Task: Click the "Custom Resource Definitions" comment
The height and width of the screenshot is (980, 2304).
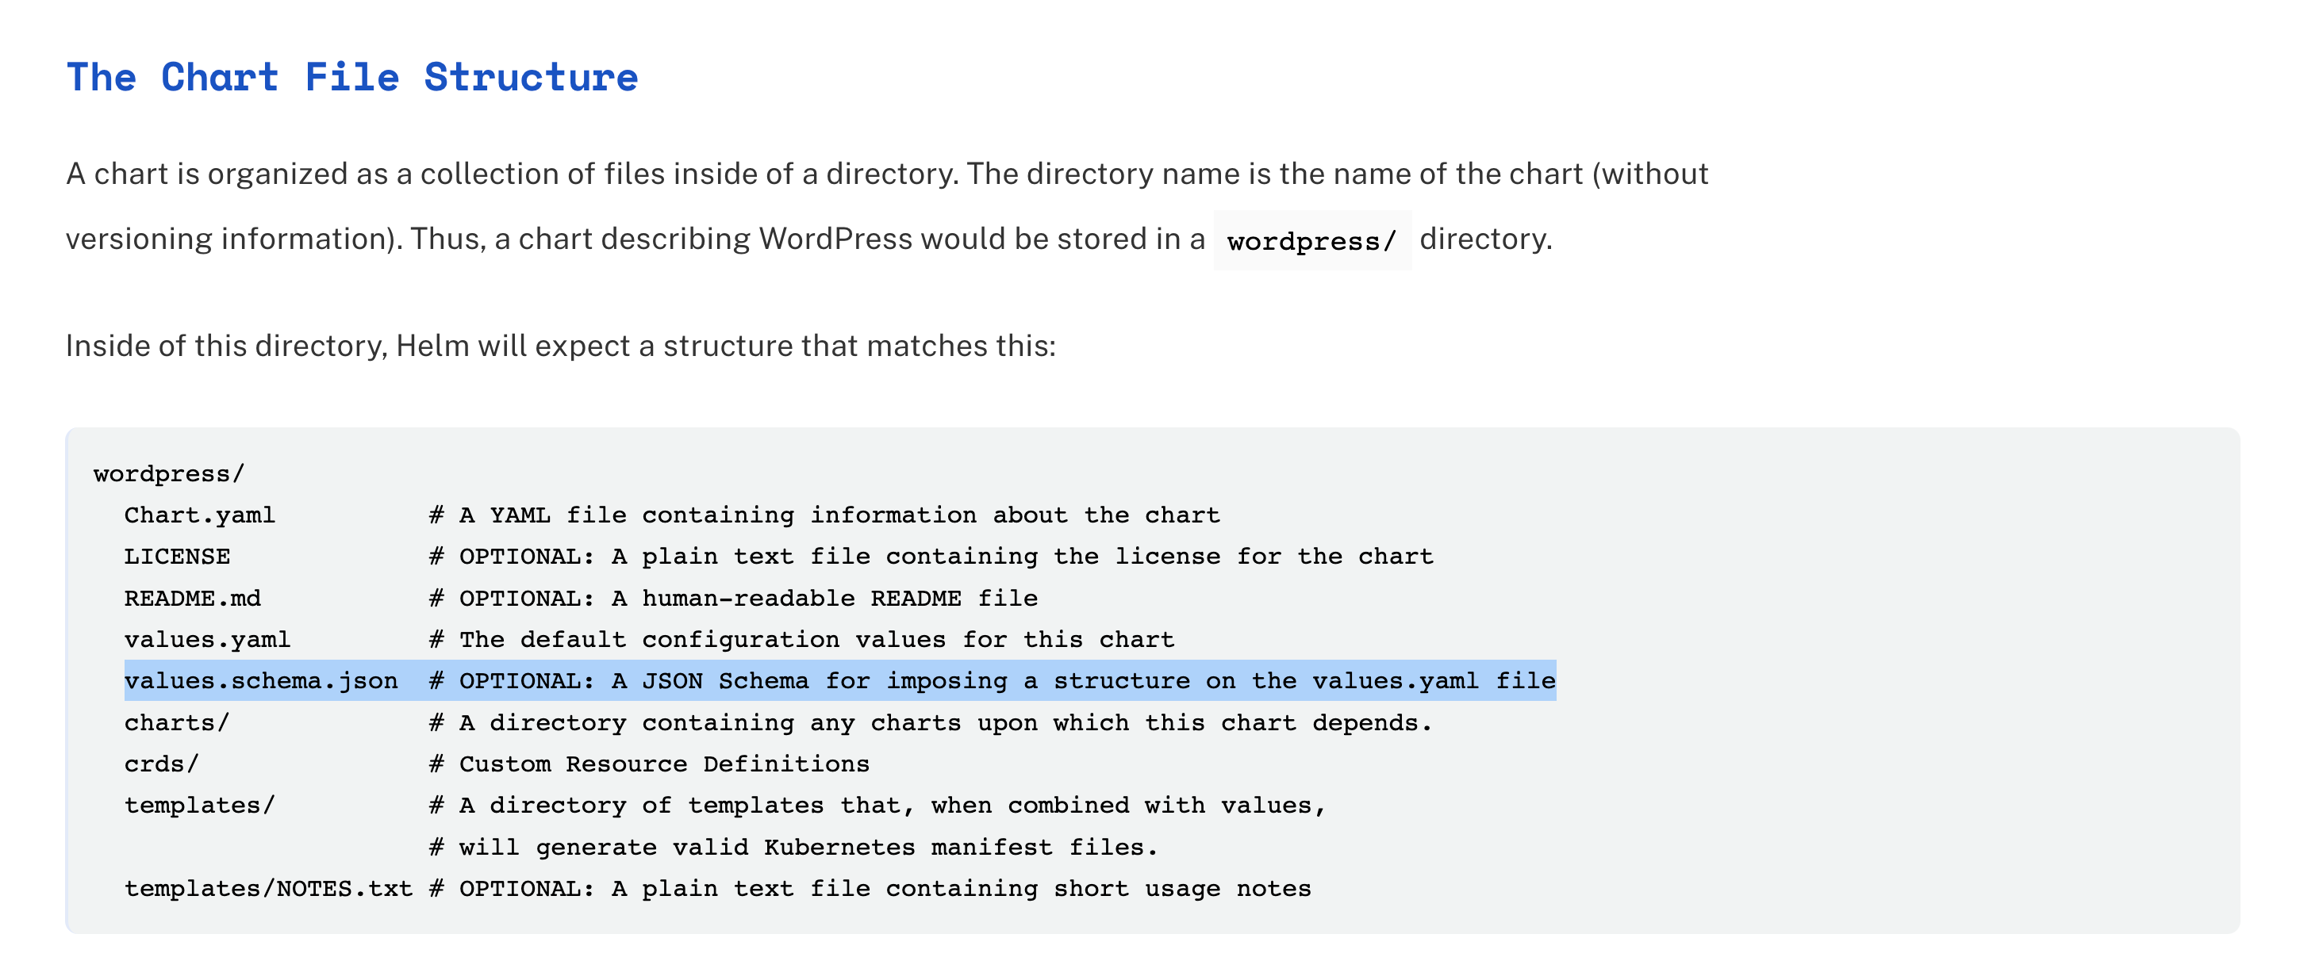Action: tap(664, 764)
